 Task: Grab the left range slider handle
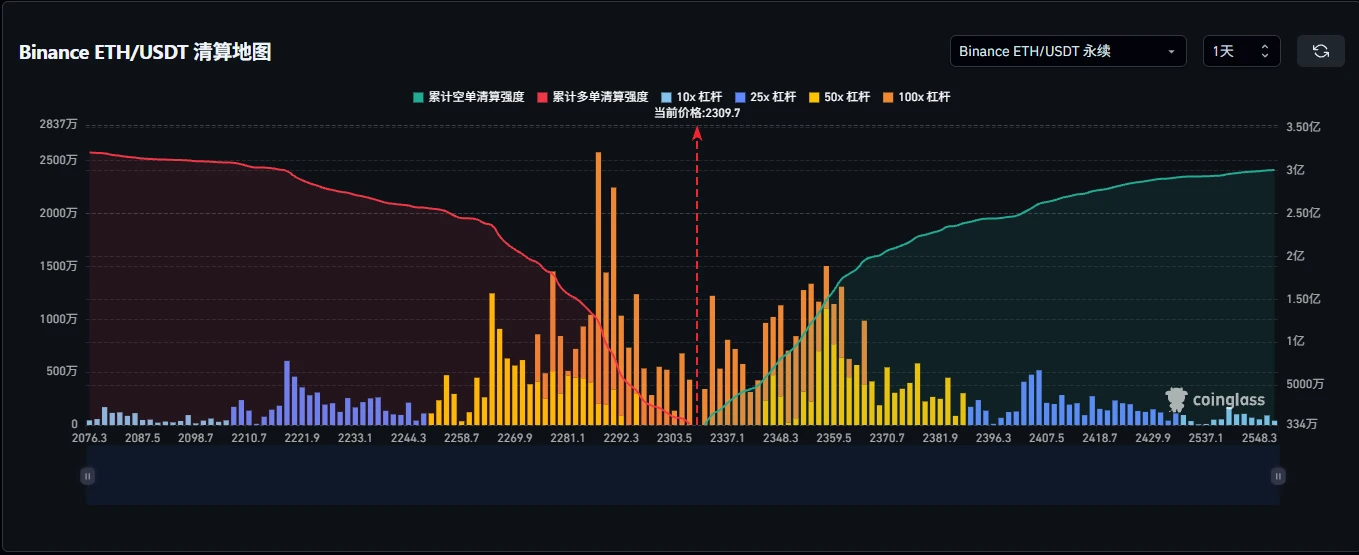pyautogui.click(x=88, y=477)
